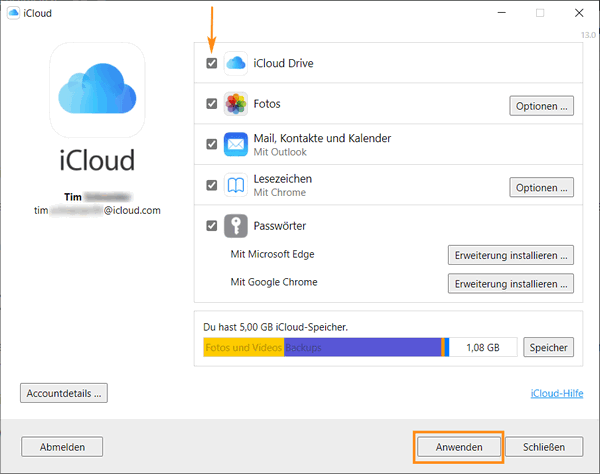Open the iCloud-Hilfe link
The height and width of the screenshot is (474, 600).
[557, 393]
